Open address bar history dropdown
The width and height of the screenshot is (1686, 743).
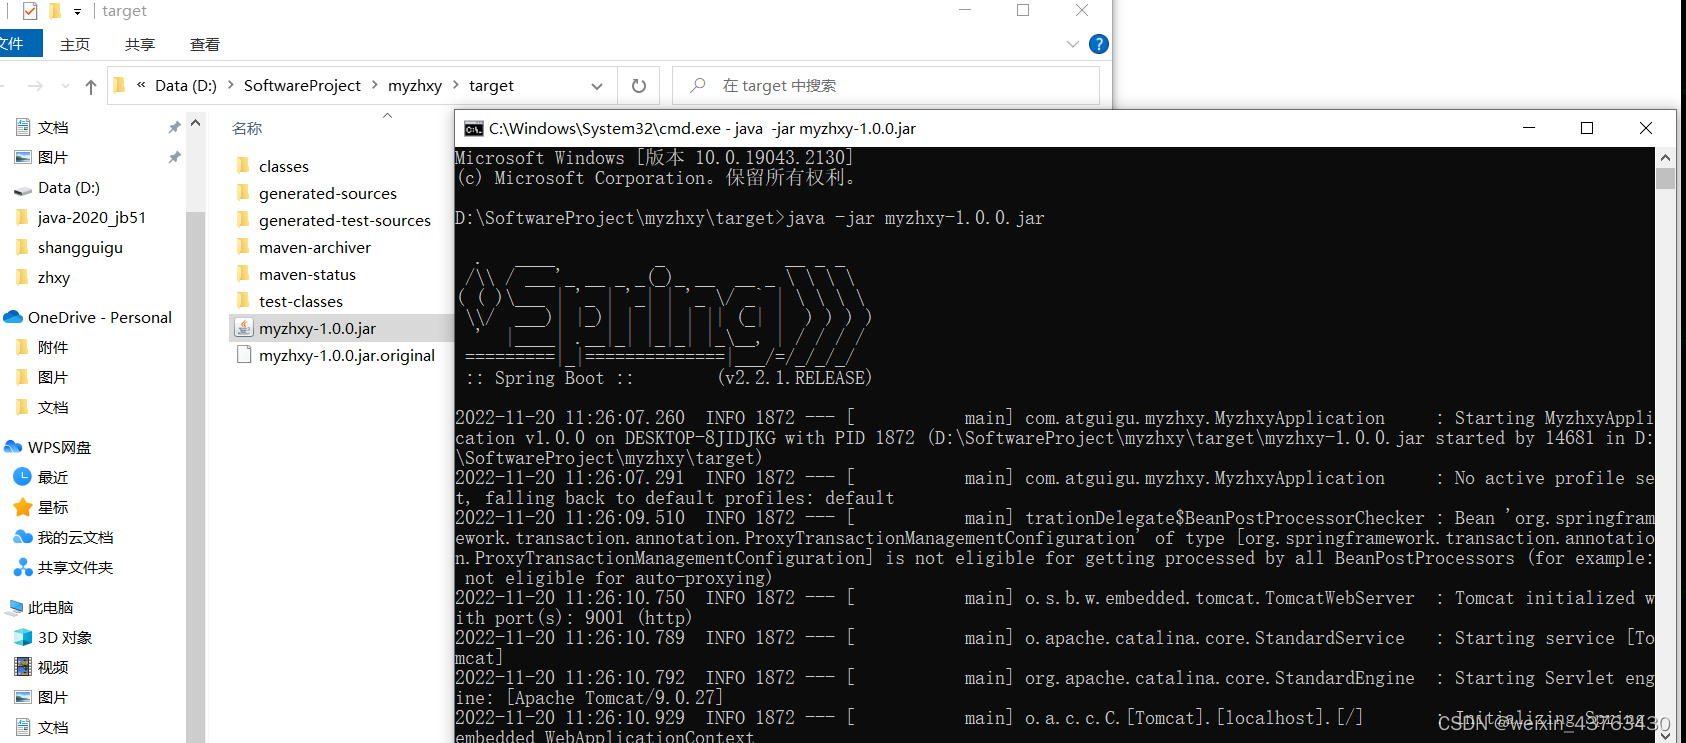(597, 86)
